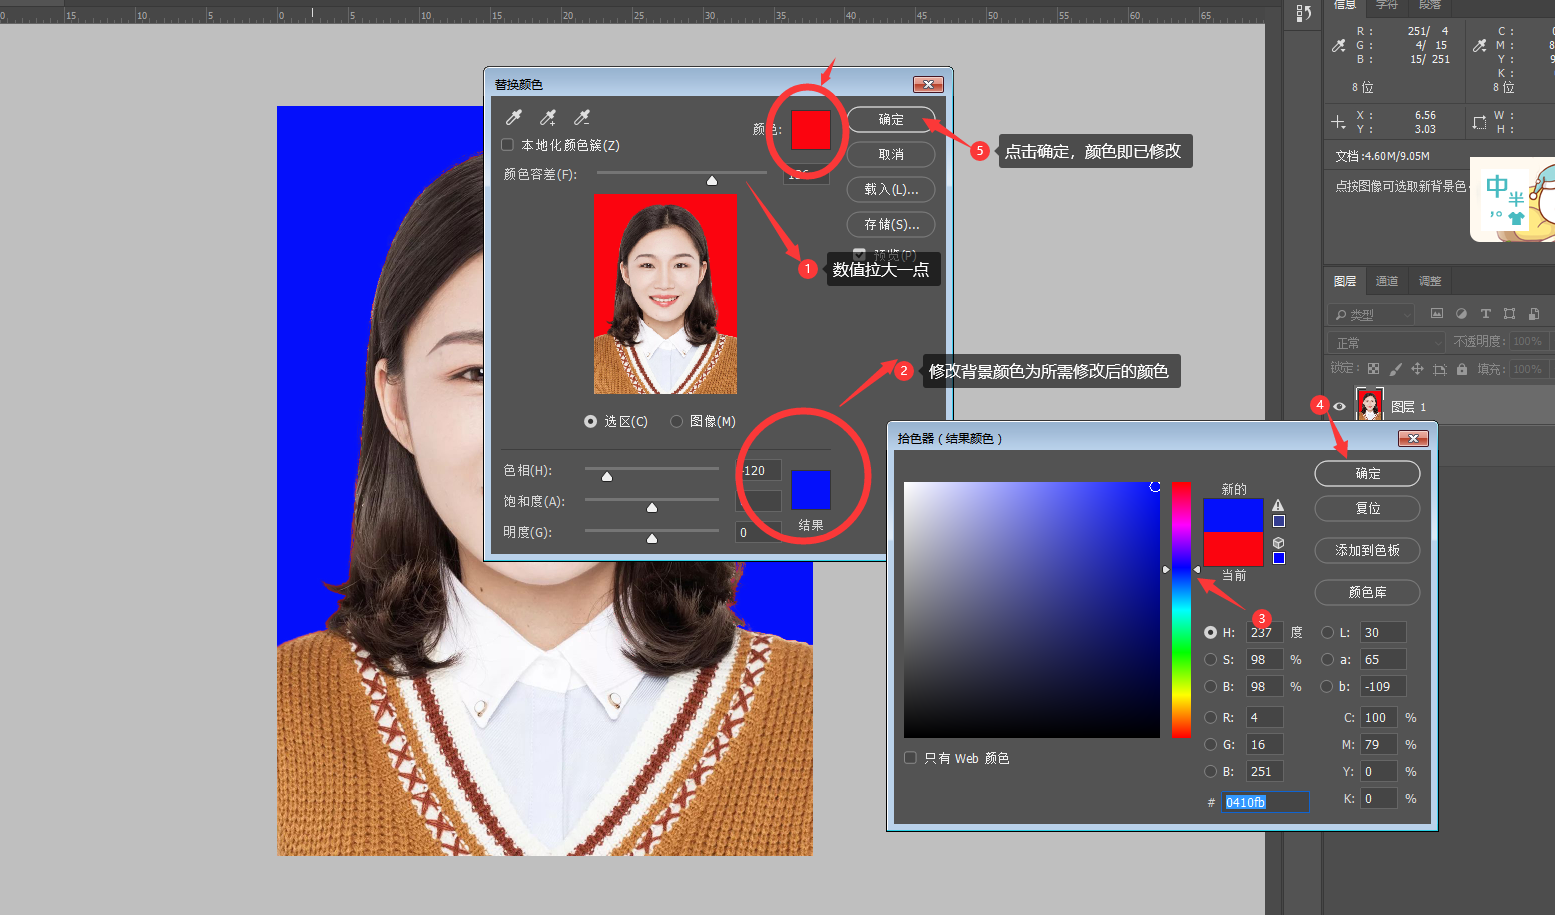Screen dimensions: 1555x915
Task: Click the selection preview image in Replace Color
Action: [x=665, y=293]
